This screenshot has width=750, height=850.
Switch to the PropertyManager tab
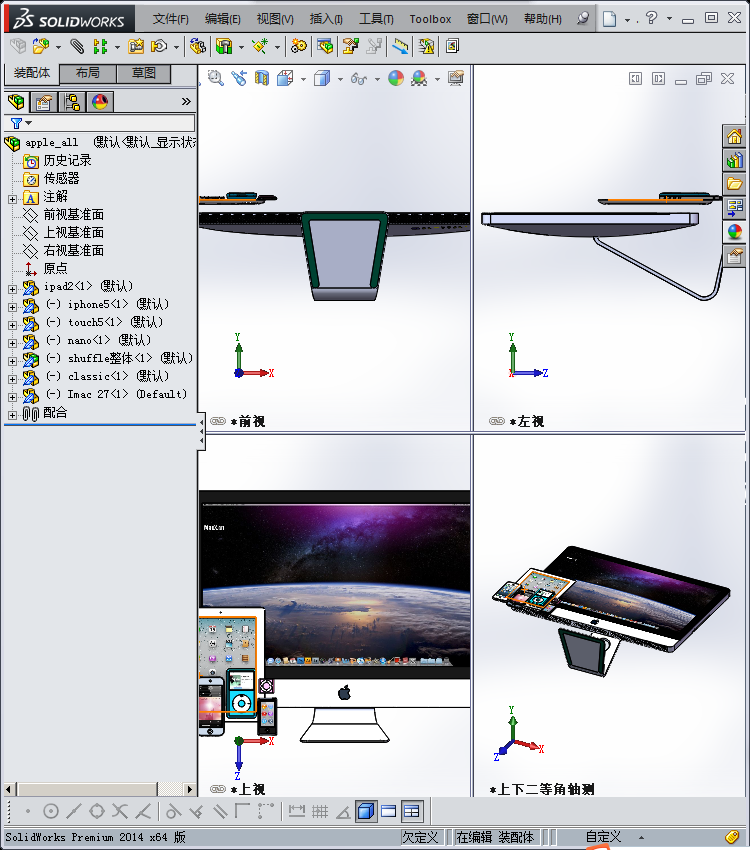44,102
